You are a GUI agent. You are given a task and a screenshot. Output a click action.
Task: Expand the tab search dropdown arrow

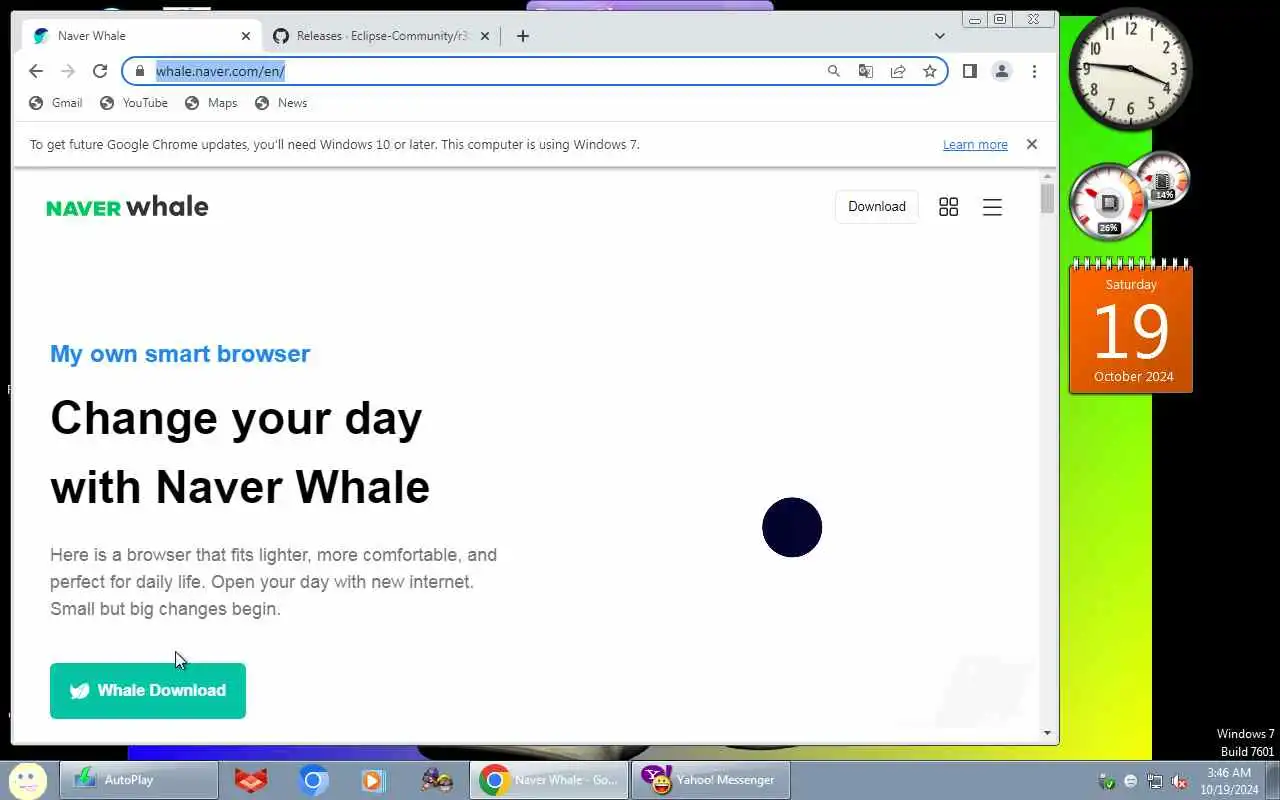point(939,36)
